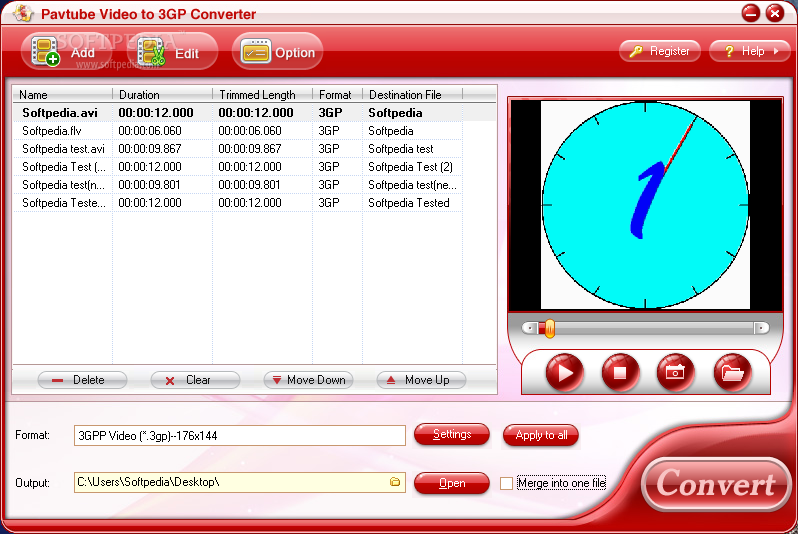Click the Format field showing 3GPP Video

pos(240,436)
